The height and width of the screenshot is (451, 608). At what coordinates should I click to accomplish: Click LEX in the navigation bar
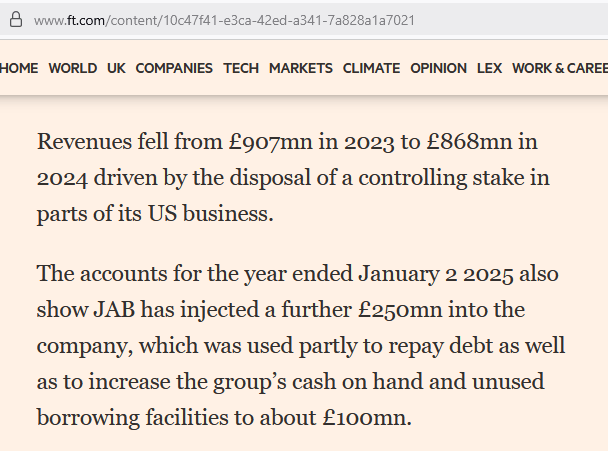[x=489, y=68]
